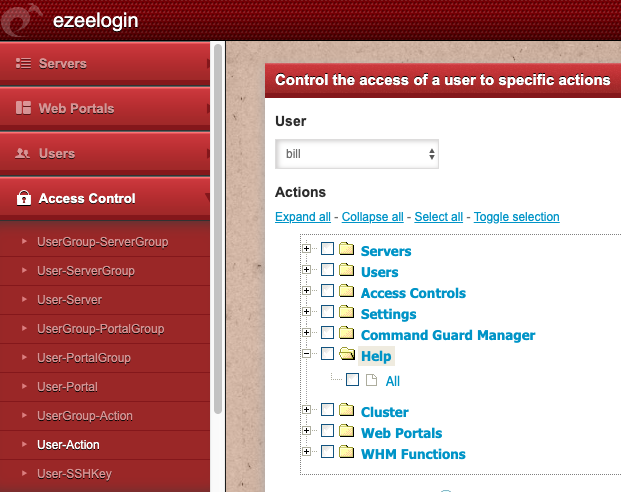This screenshot has height=492, width=621.
Task: Tick the Cluster checkbox
Action: pyautogui.click(x=327, y=410)
